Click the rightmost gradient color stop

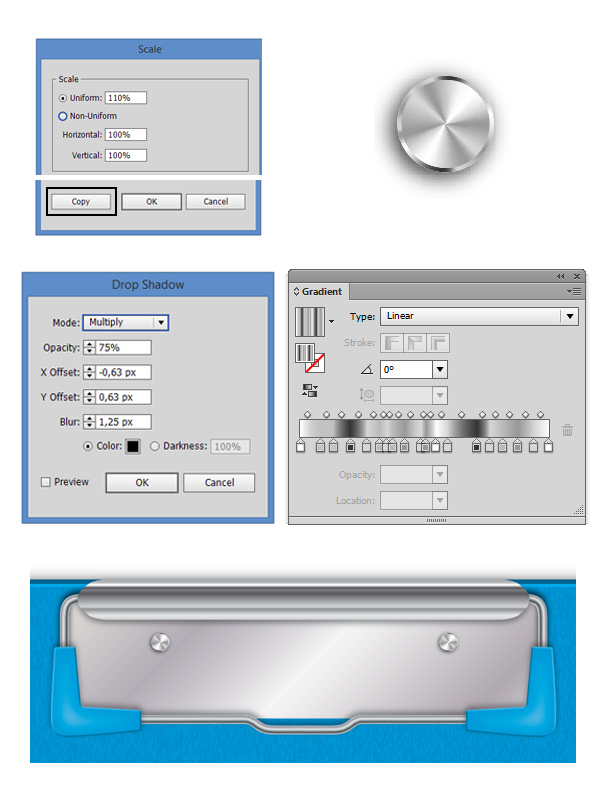(549, 446)
